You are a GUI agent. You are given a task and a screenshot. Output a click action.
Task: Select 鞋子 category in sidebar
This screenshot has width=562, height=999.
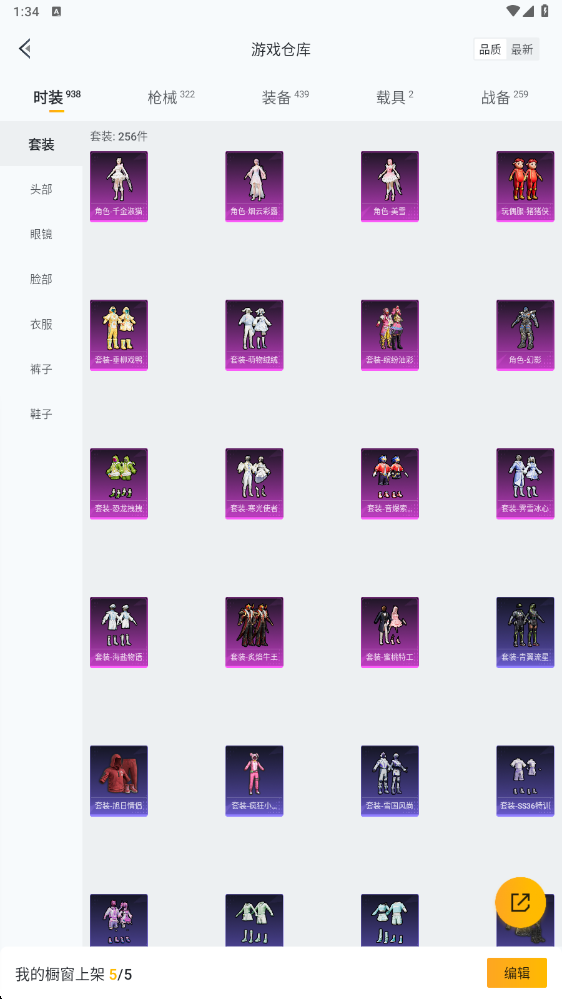(x=41, y=414)
